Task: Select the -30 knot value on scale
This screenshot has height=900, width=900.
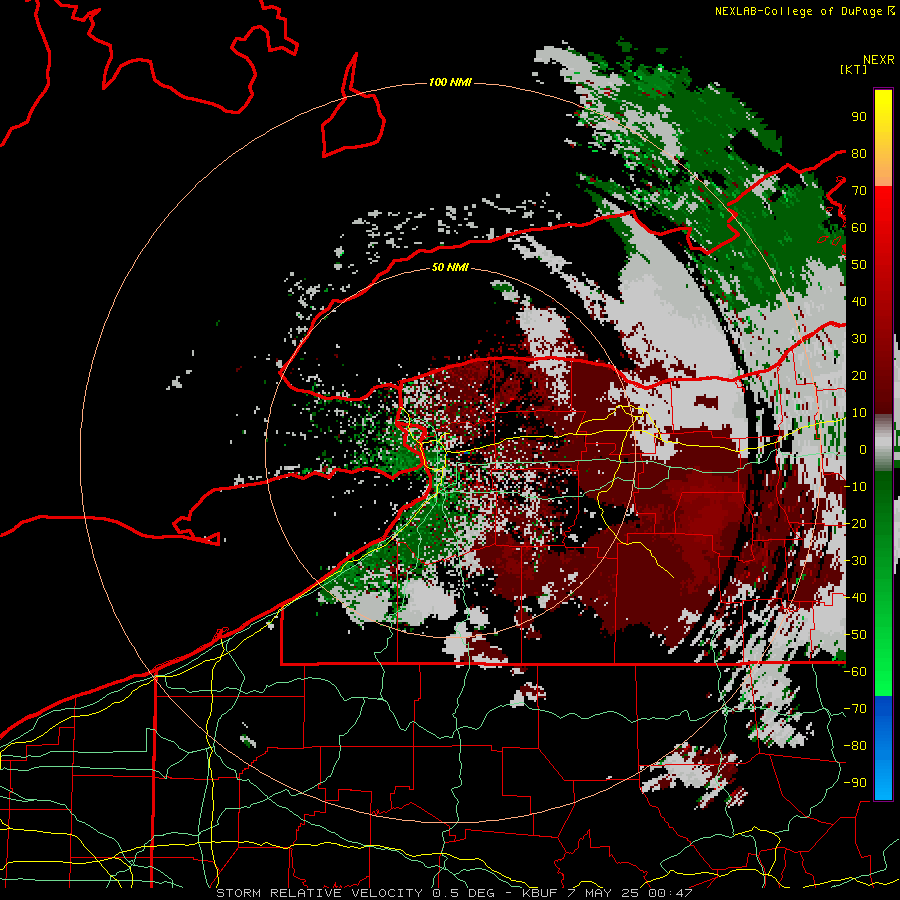Action: click(855, 561)
